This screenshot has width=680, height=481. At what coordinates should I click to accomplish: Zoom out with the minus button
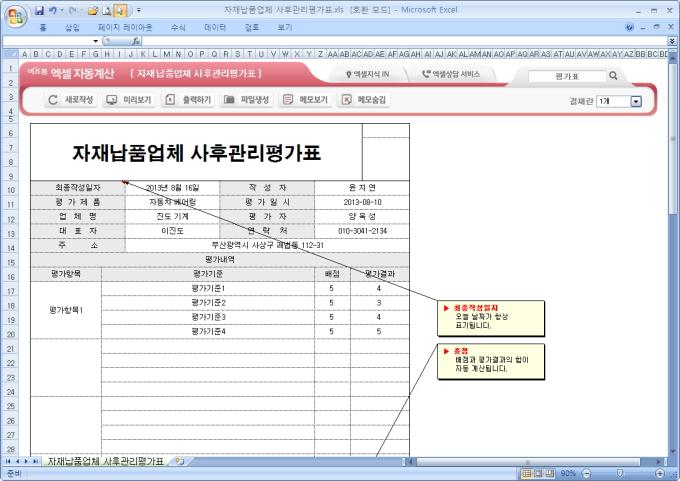click(x=586, y=473)
